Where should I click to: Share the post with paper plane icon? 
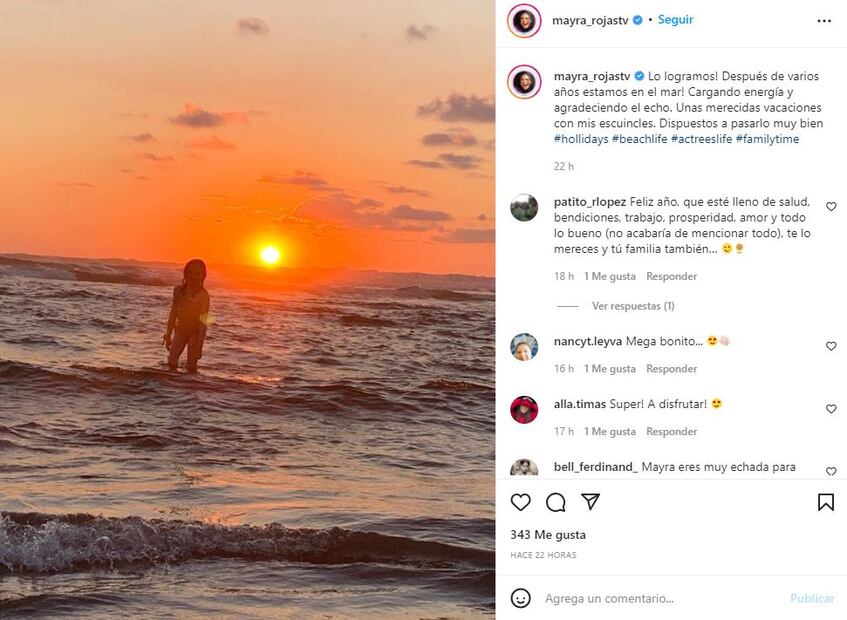[x=591, y=502]
